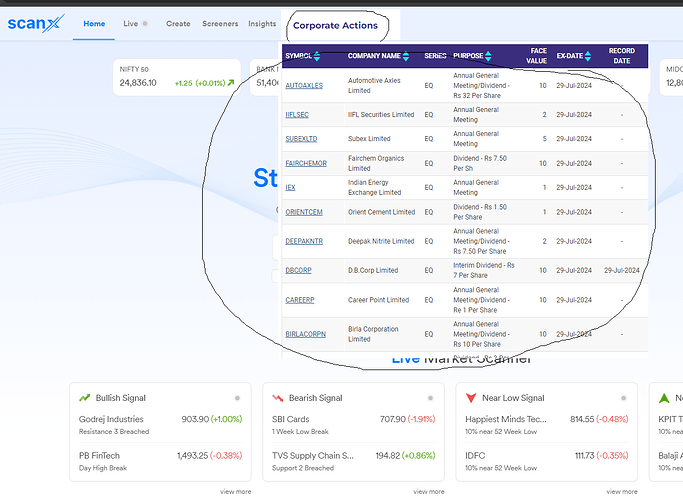Open the SUBEXLTD symbol link
Image resolution: width=683 pixels, height=500 pixels.
click(x=301, y=139)
